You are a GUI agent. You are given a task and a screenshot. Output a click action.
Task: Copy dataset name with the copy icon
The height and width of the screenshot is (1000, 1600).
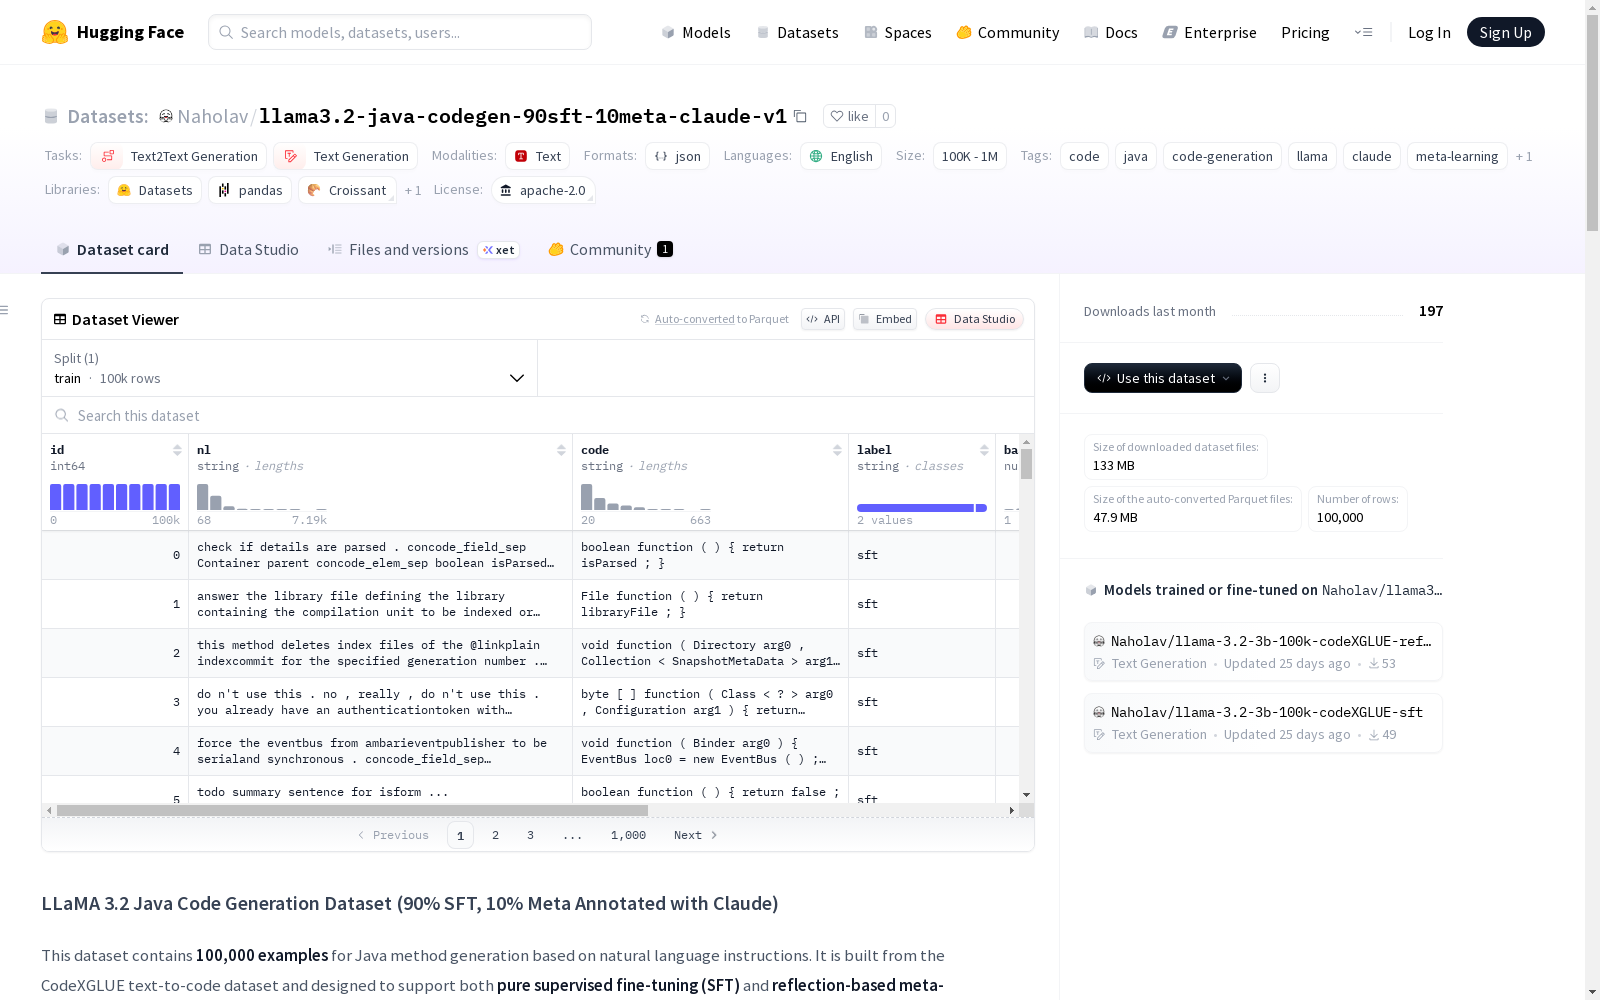click(800, 116)
